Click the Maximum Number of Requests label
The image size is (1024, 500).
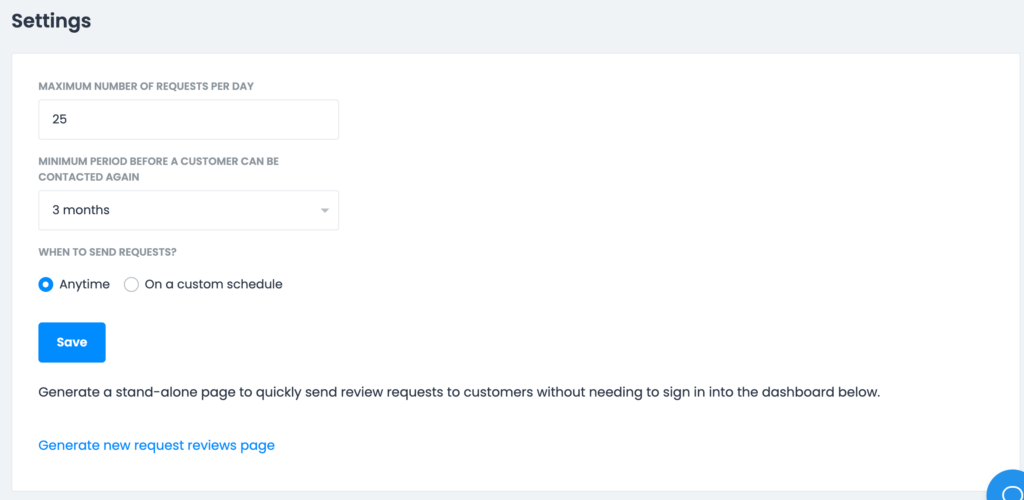click(x=146, y=86)
